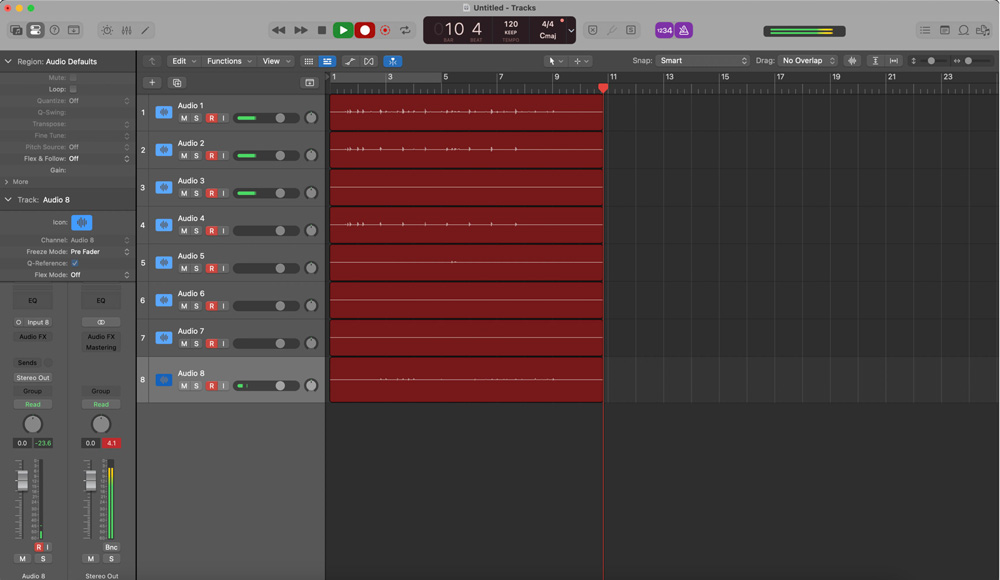Viewport: 1000px width, 580px height.
Task: Expand the More section in Region inspector
Action: tap(17, 182)
